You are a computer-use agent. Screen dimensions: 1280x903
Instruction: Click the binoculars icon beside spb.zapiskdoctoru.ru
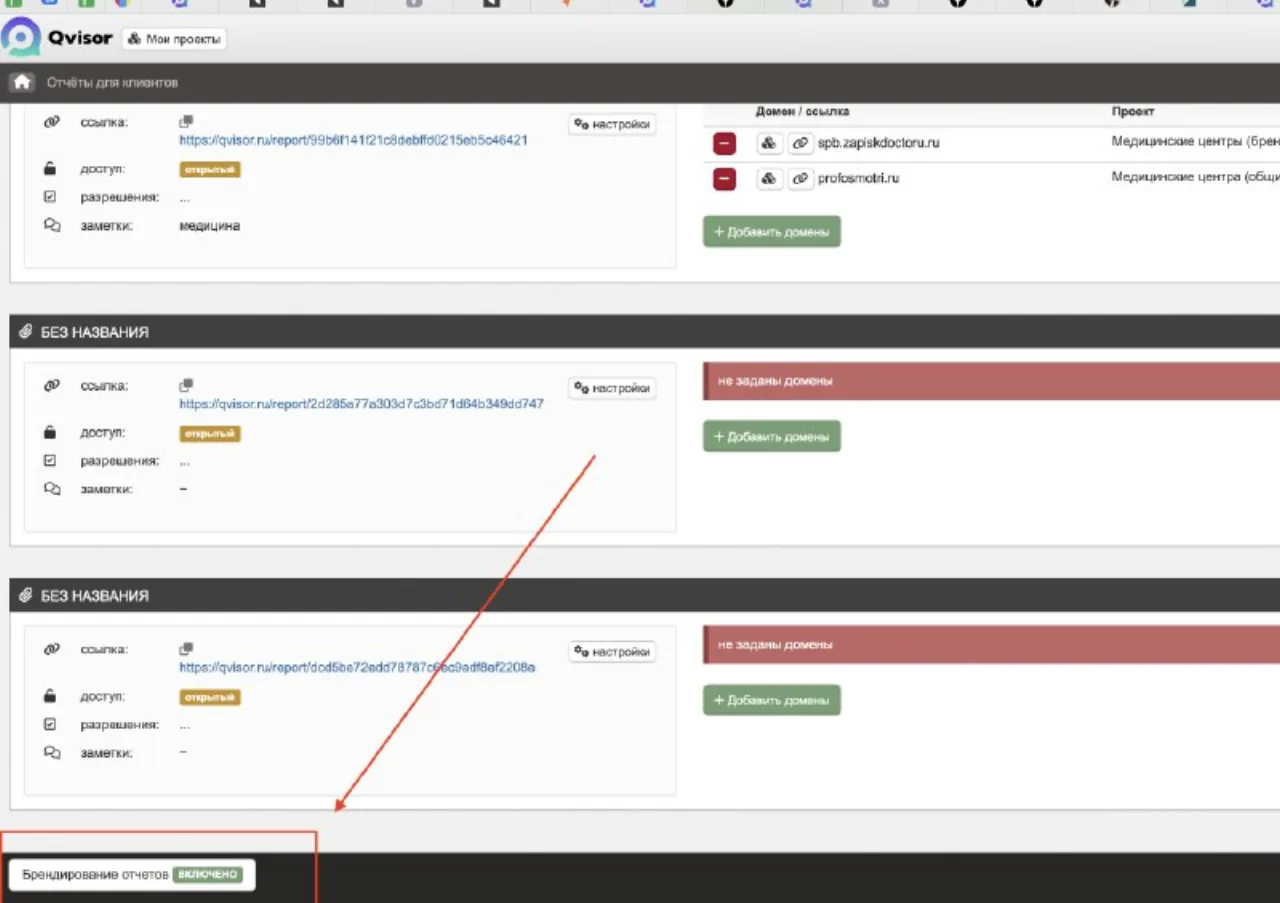pyautogui.click(x=768, y=144)
